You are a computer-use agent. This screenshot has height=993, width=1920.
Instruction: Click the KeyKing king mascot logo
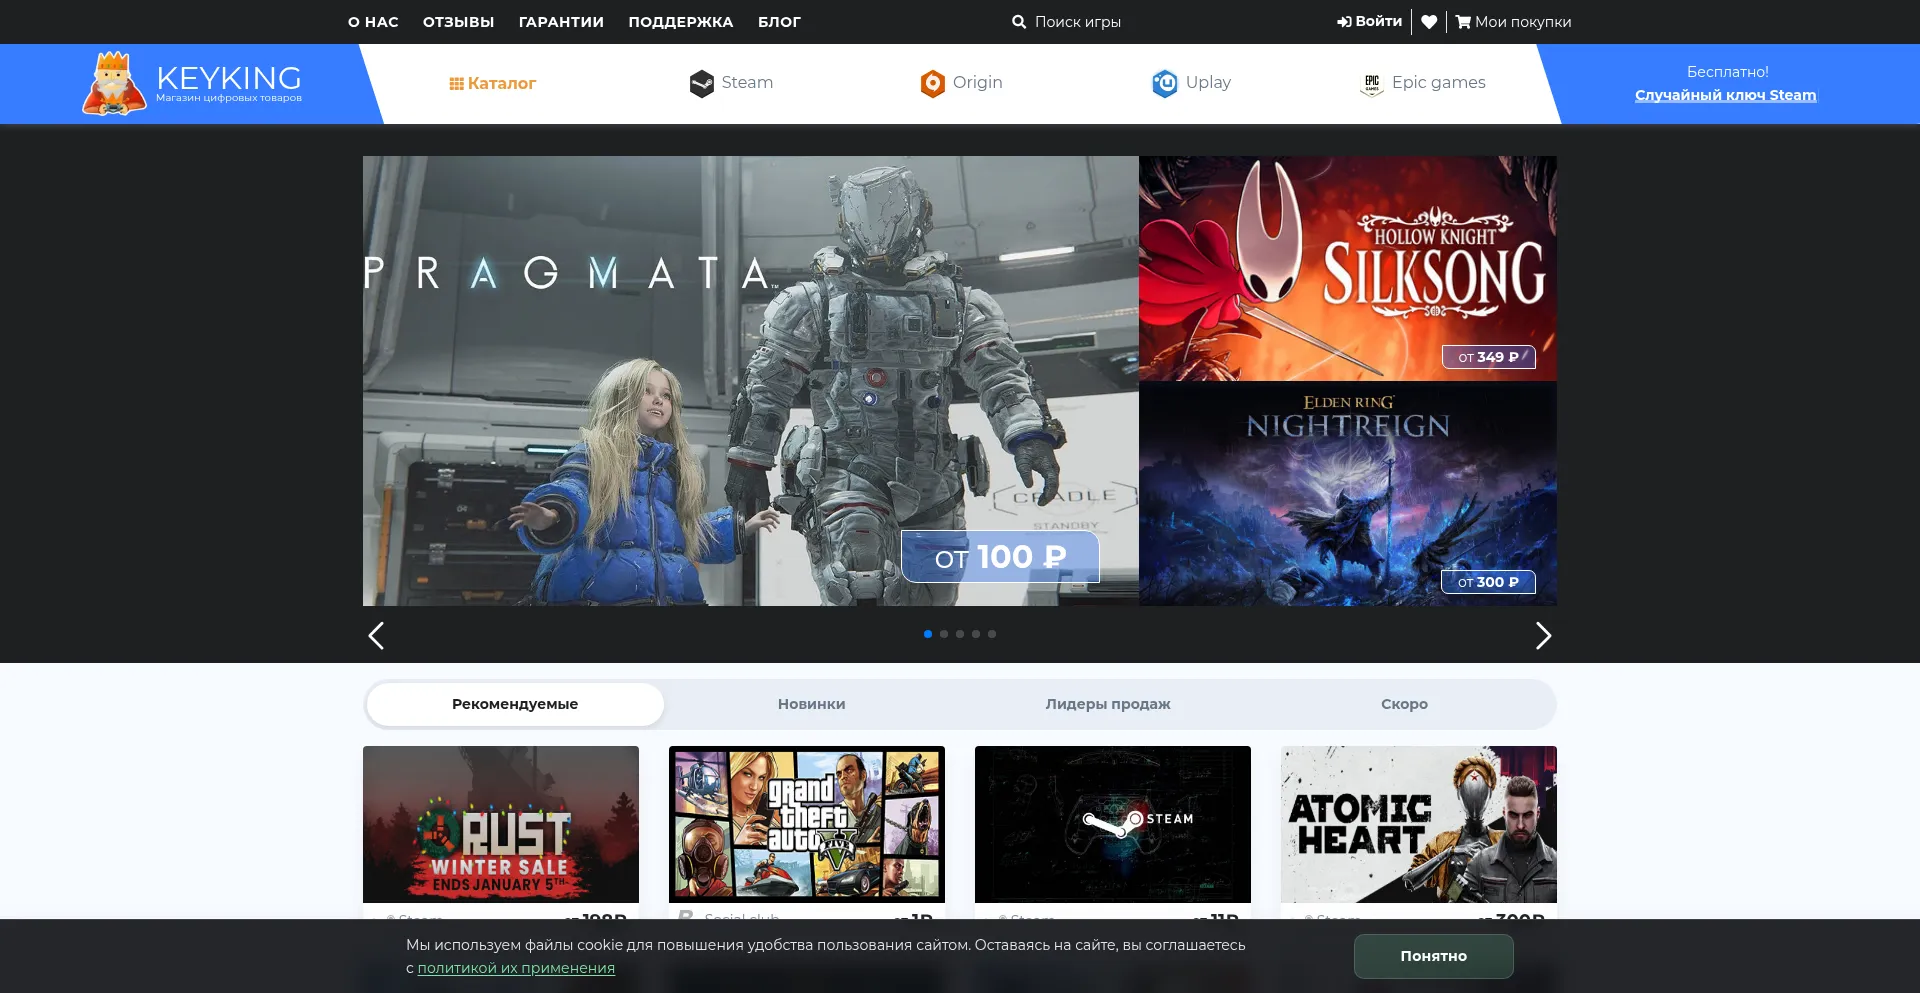pos(114,83)
